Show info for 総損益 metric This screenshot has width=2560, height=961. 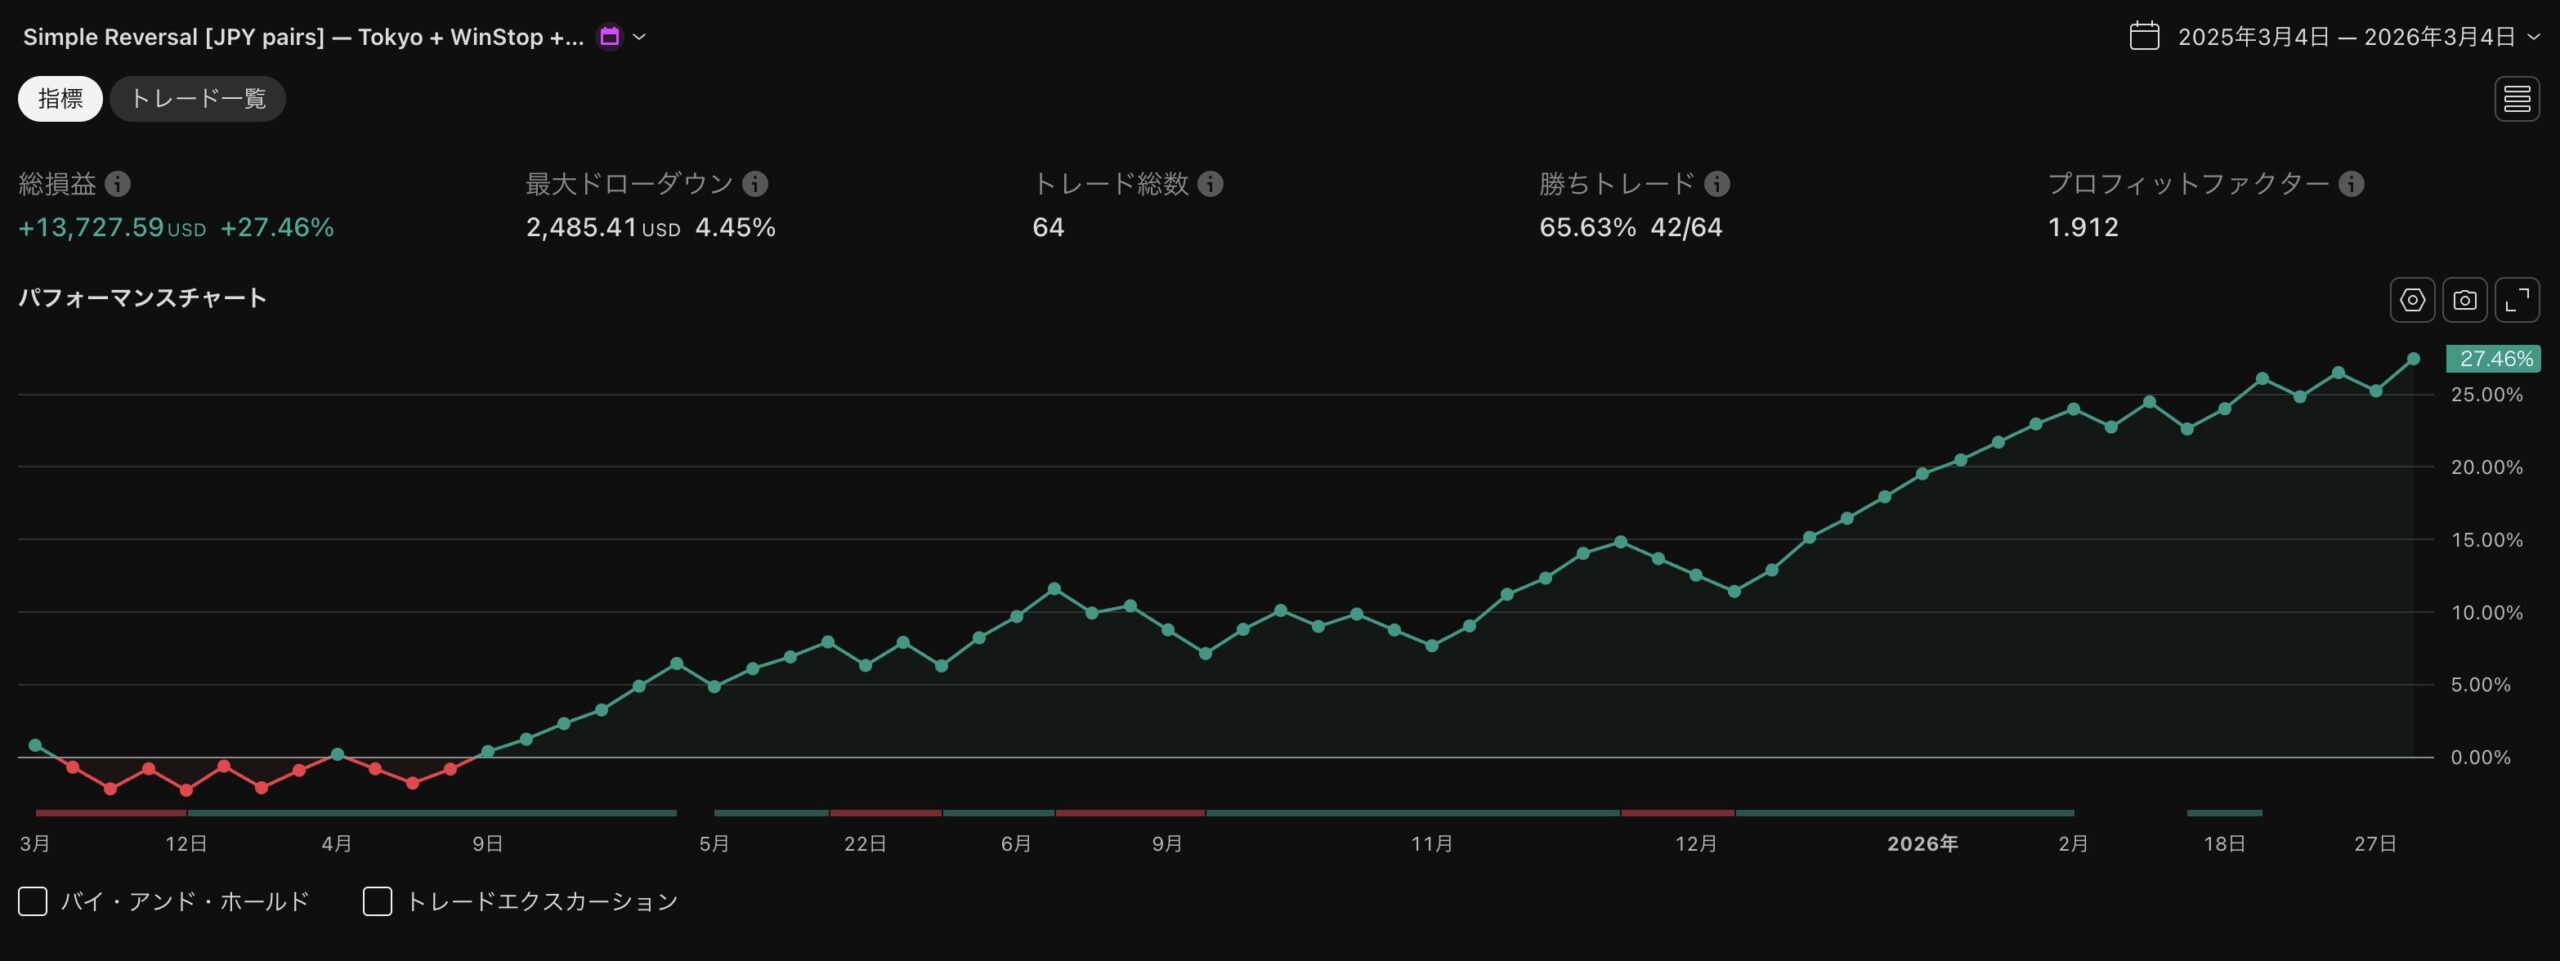pyautogui.click(x=118, y=184)
